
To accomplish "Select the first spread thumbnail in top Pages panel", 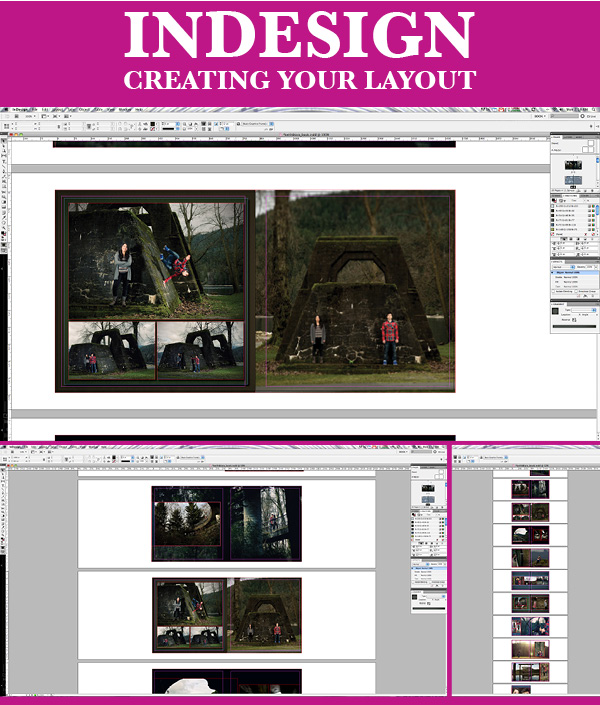I will pos(573,165).
